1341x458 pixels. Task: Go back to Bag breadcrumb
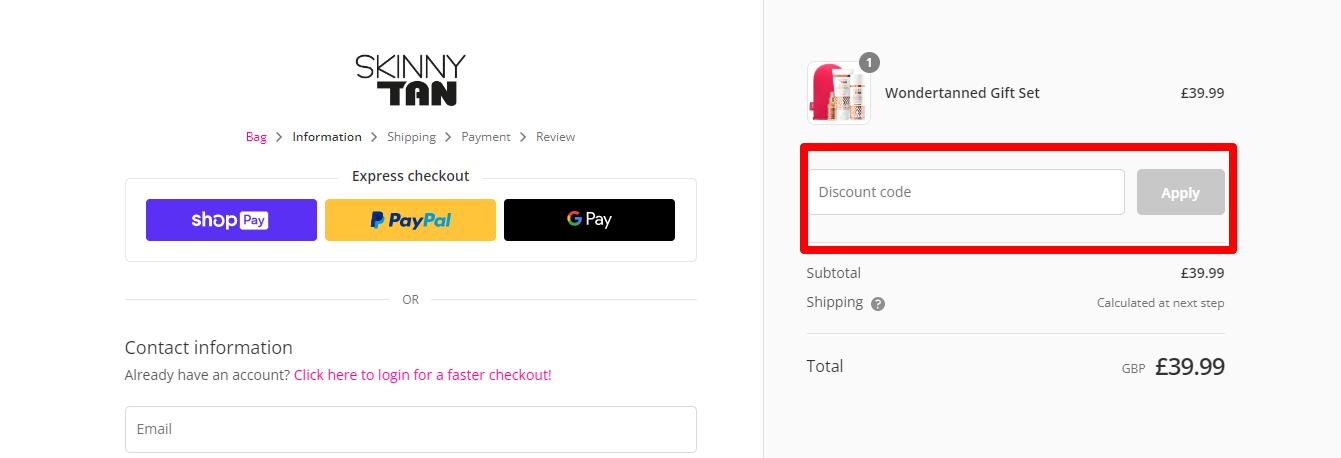(x=256, y=137)
